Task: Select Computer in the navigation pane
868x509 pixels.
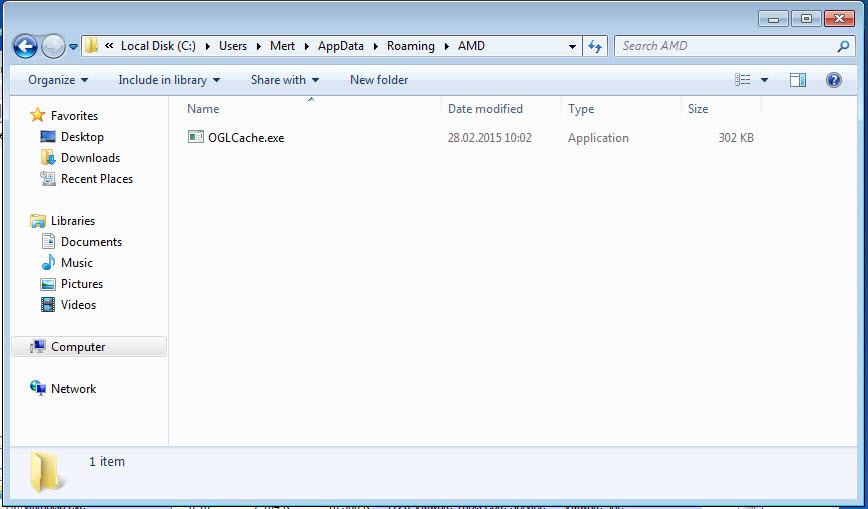Action: [78, 347]
